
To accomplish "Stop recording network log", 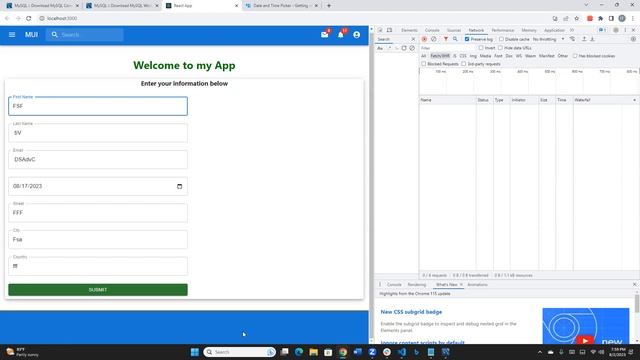I will pos(424,39).
